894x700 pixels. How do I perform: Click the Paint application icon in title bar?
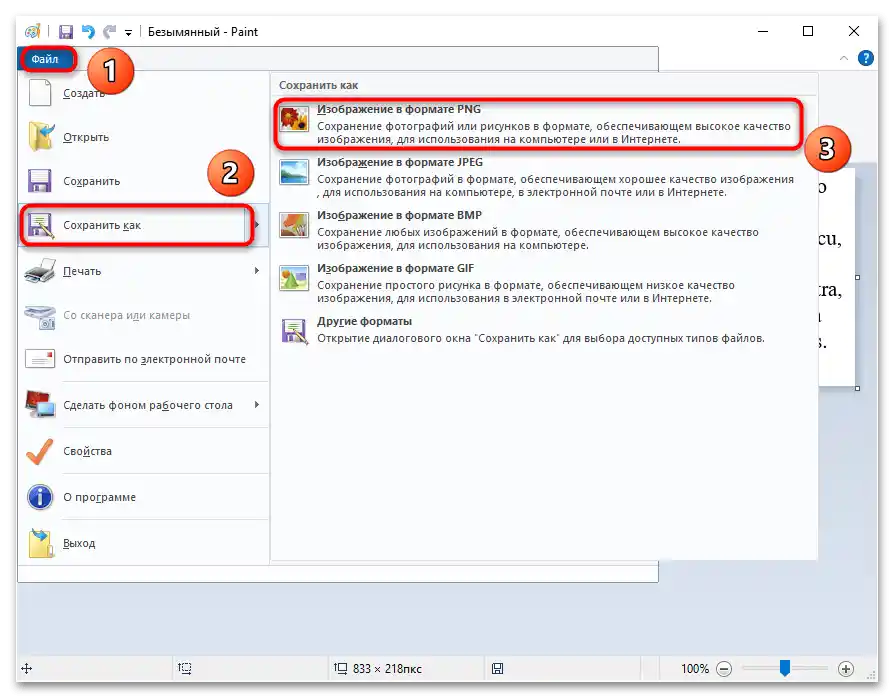coord(33,31)
